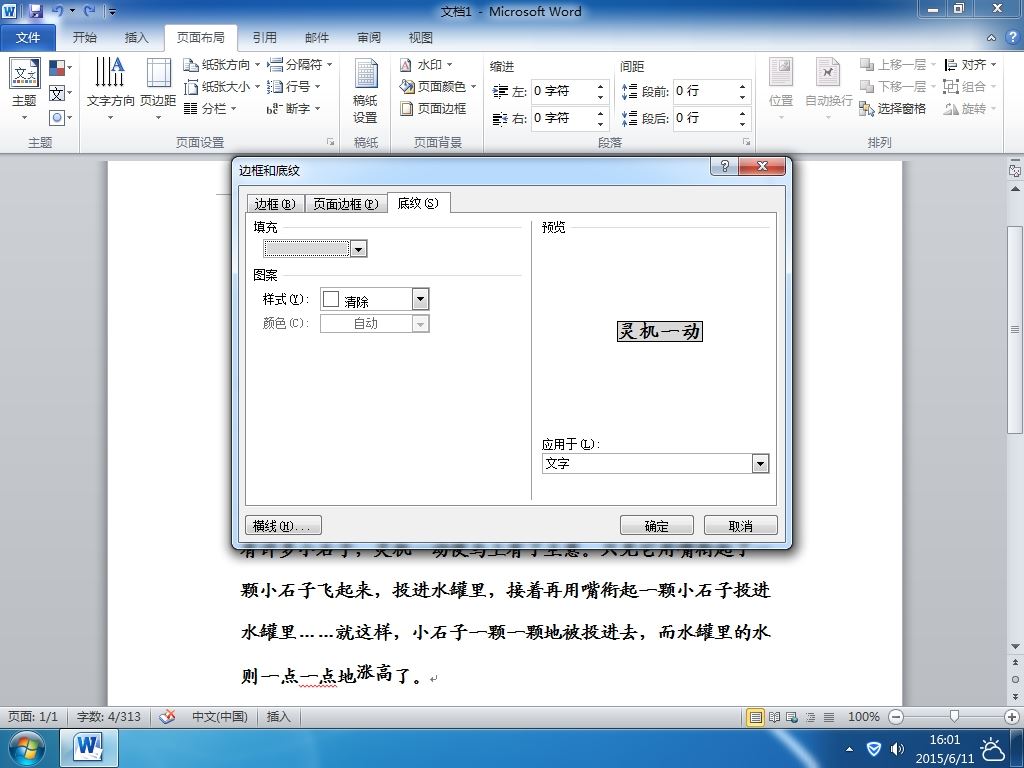1024x768 pixels.
Task: Show hidden tray icons arrow
Action: point(849,748)
